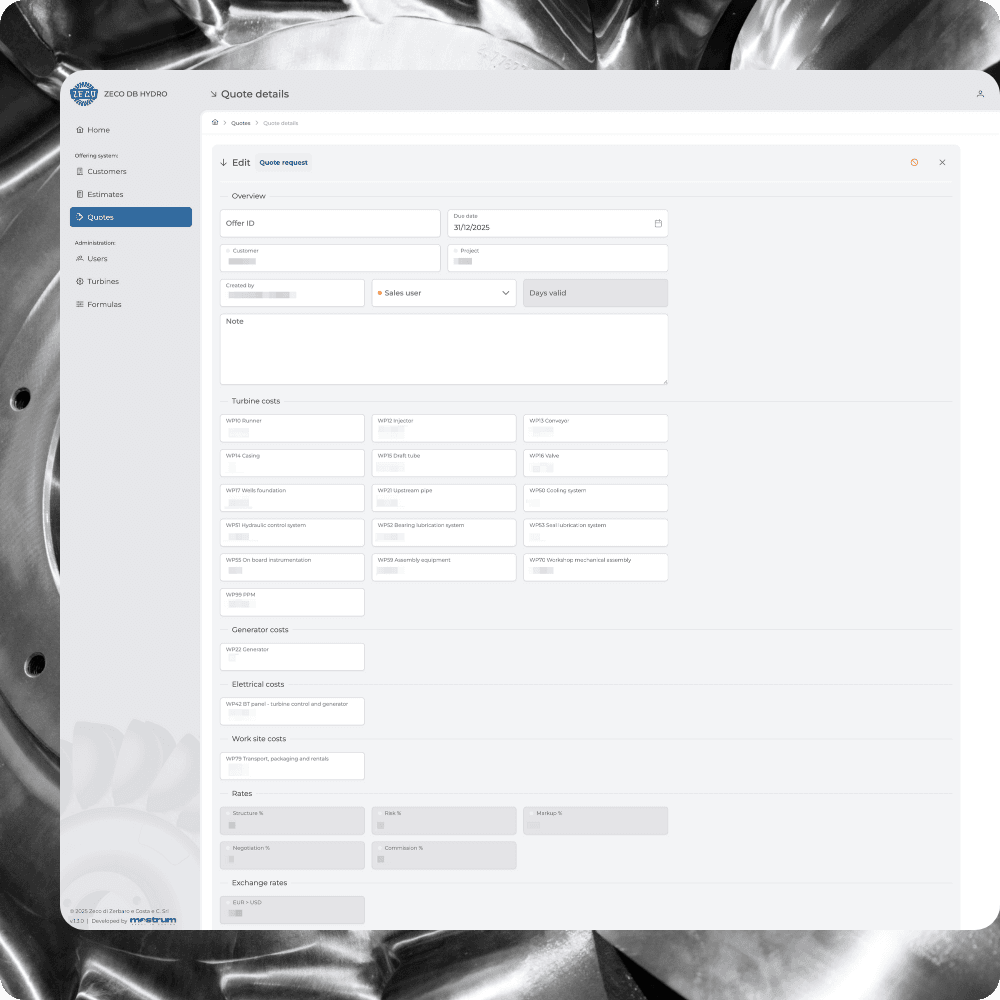Open the user profile icon top right
Screen dimensions: 1000x1000
(980, 93)
